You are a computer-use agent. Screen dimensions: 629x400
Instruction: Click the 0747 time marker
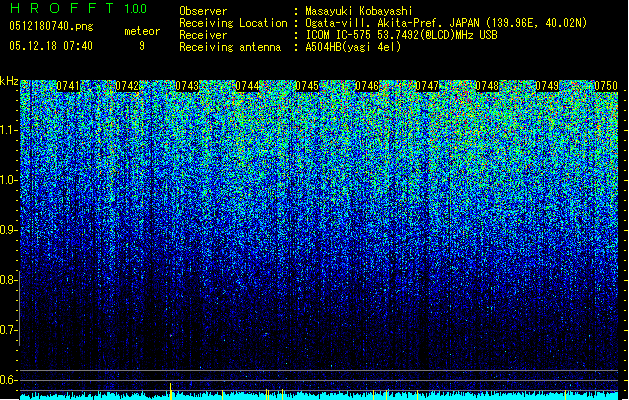point(427,86)
